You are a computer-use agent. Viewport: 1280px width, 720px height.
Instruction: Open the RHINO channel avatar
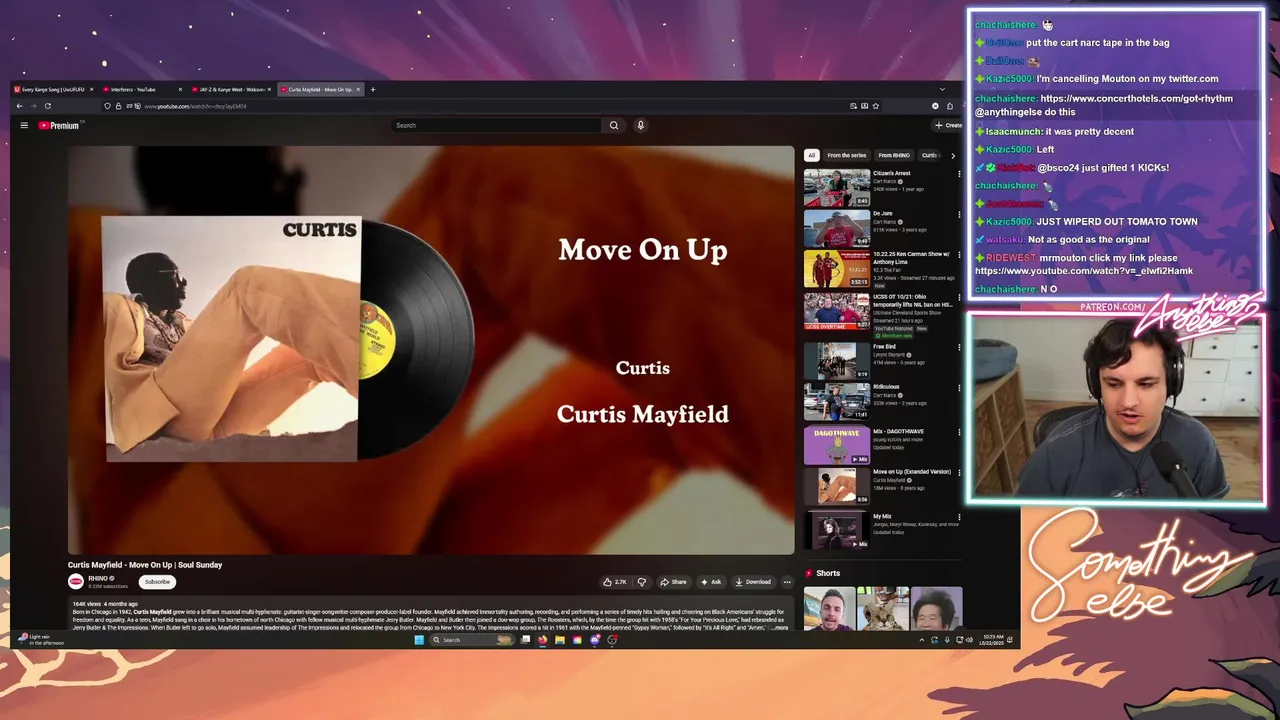point(76,581)
